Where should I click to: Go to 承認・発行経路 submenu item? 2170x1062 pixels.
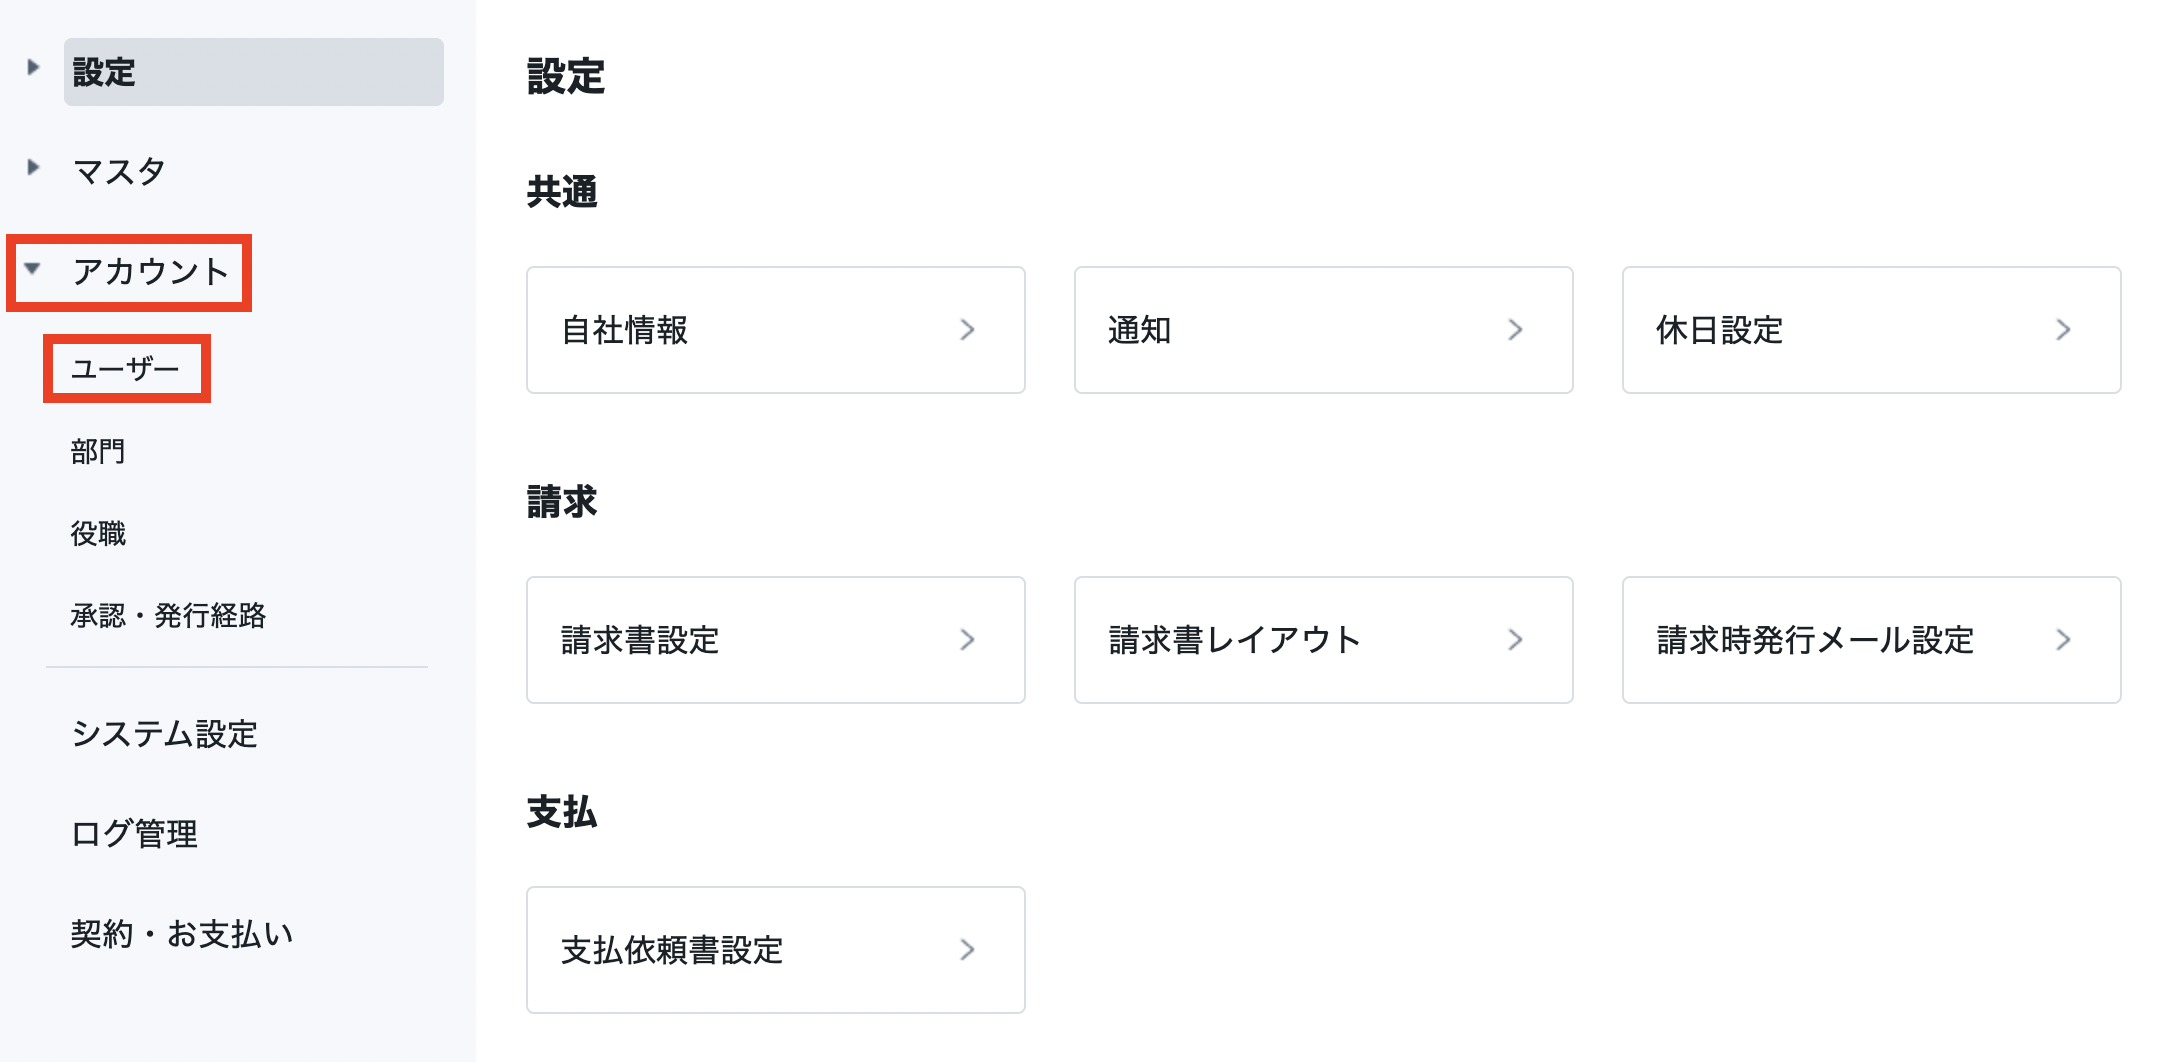168,616
